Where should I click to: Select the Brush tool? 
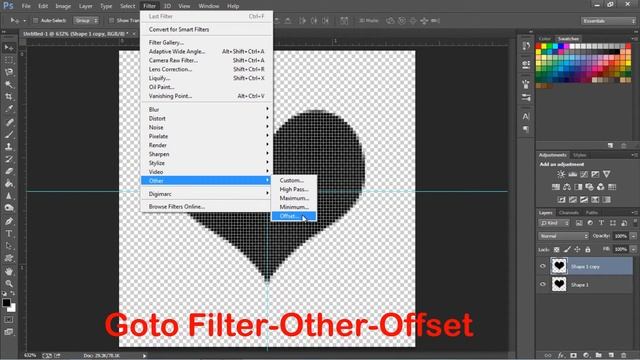point(9,134)
